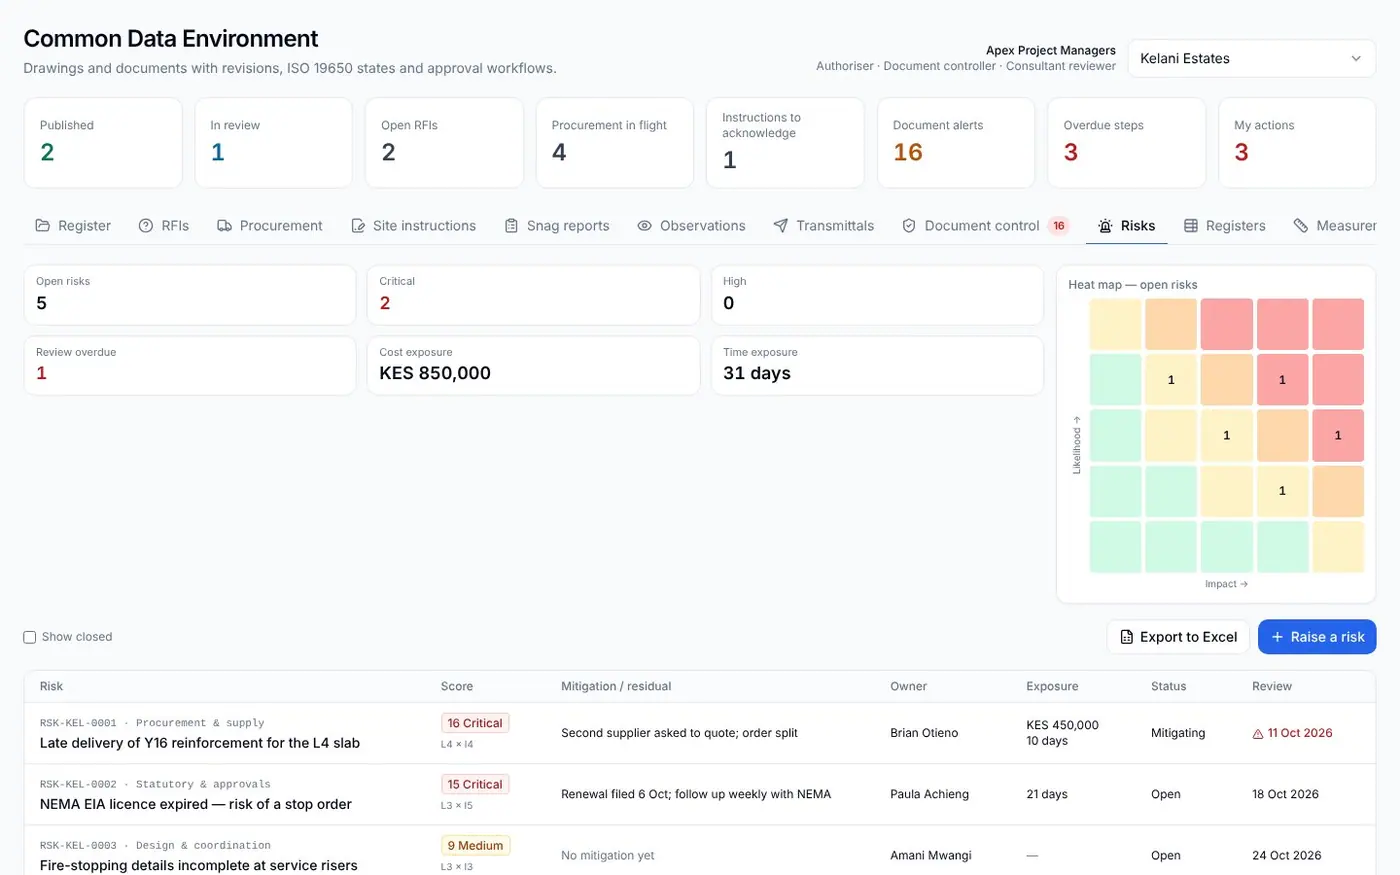Open the My actions summary card
Image resolution: width=1400 pixels, height=875 pixels.
[x=1297, y=142]
